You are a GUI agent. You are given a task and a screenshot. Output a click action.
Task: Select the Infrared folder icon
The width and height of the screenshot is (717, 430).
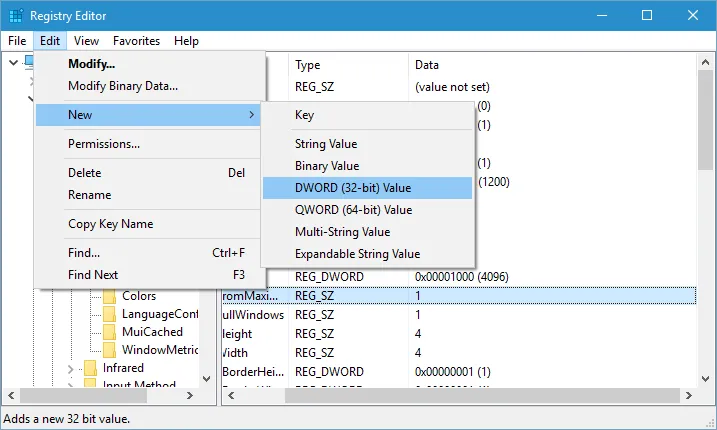pyautogui.click(x=91, y=368)
